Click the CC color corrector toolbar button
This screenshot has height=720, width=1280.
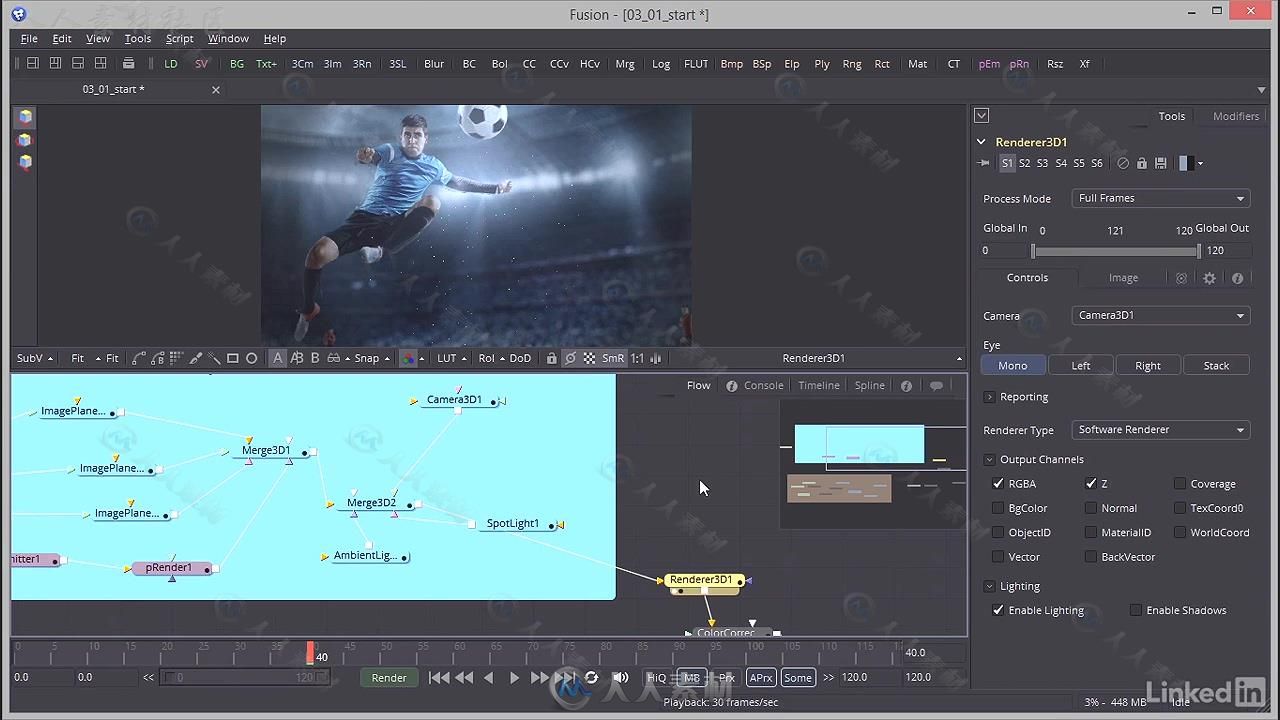tap(529, 64)
